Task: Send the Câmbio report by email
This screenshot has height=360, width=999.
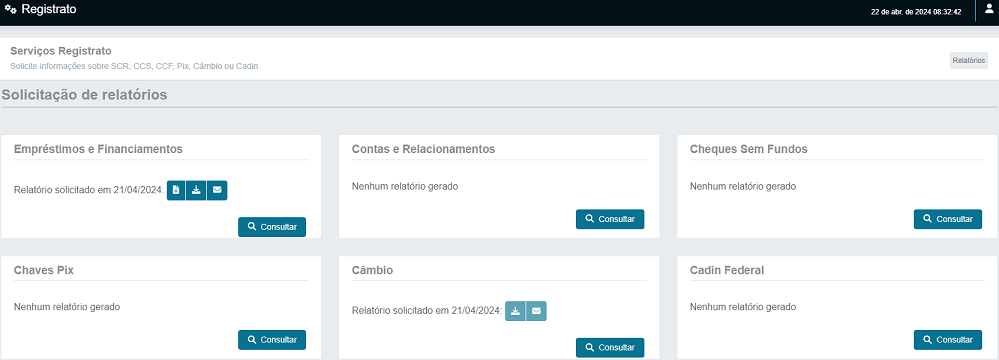Action: tap(536, 311)
